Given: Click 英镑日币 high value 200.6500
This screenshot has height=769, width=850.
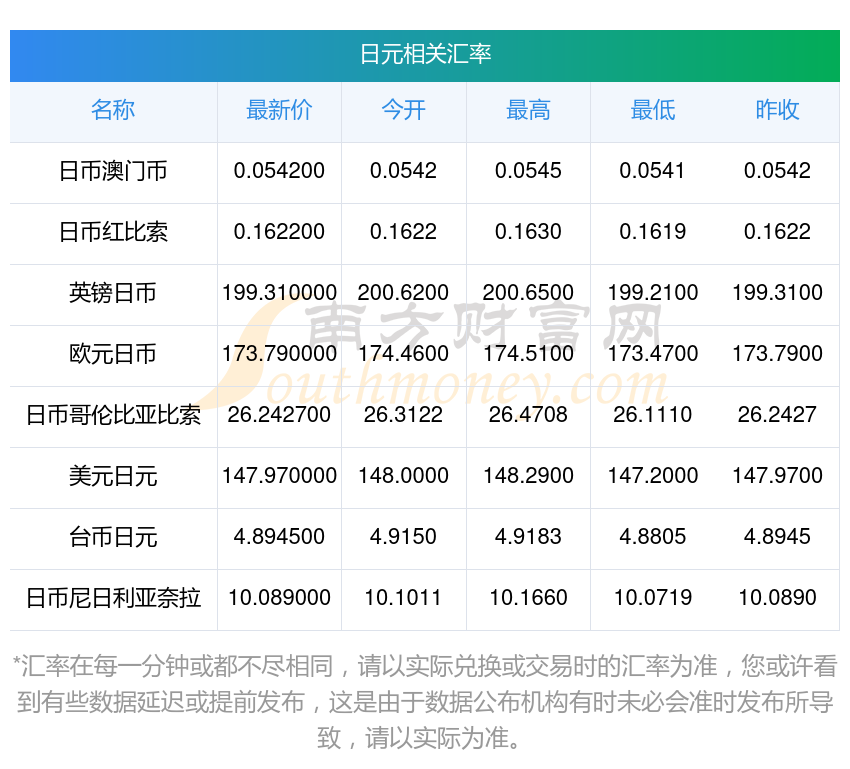Looking at the screenshot, I should coord(528,293).
